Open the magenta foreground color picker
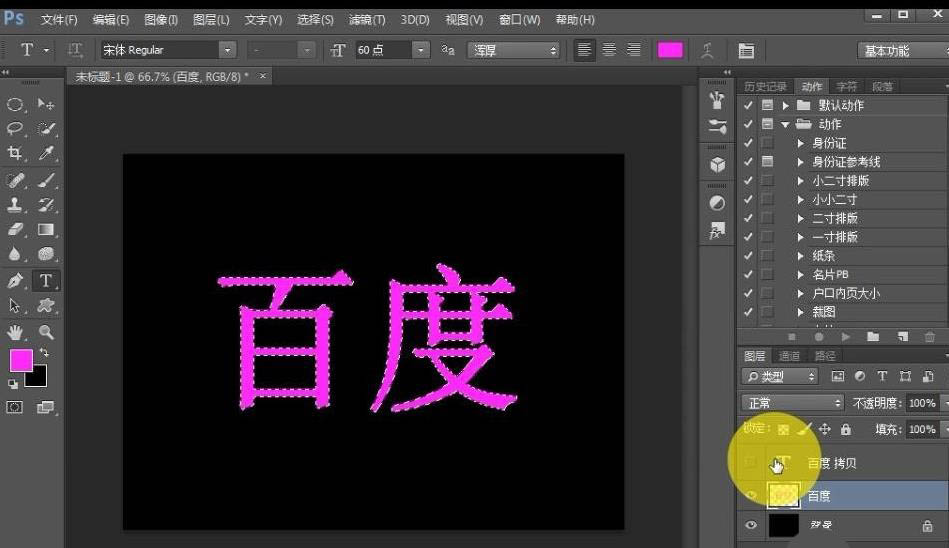The image size is (949, 548). coord(19,360)
